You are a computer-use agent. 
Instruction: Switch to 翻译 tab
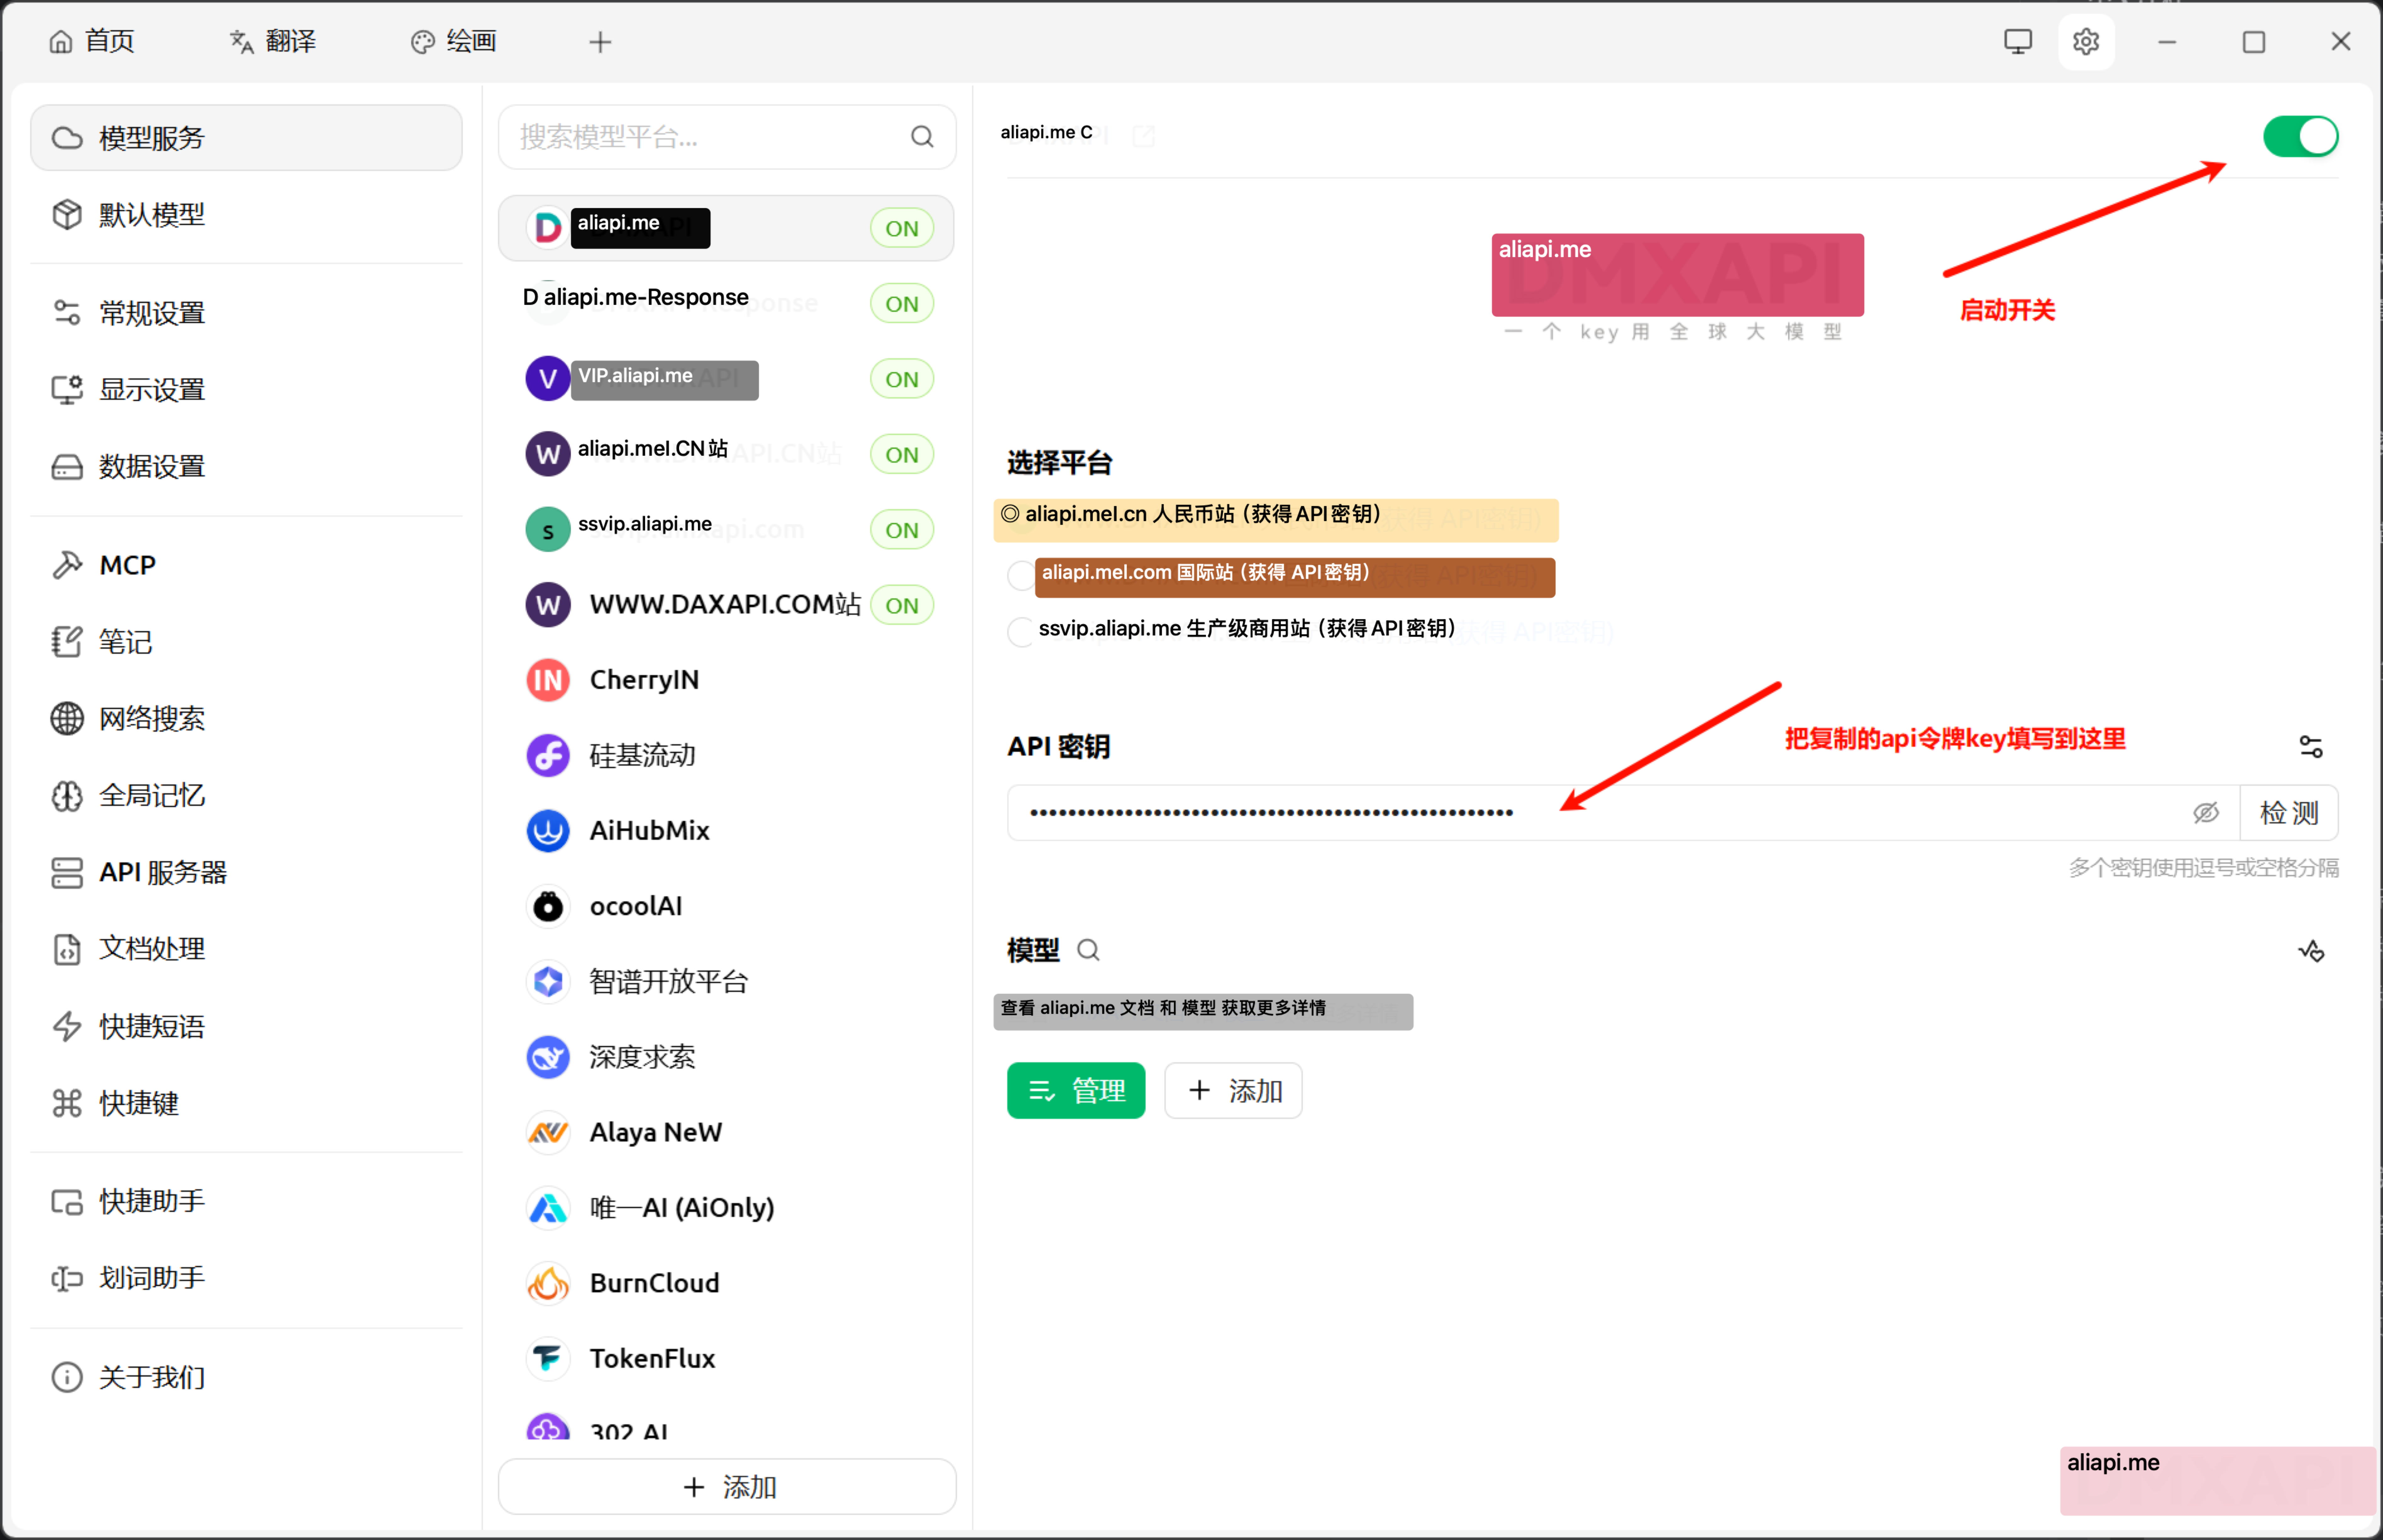click(273, 41)
